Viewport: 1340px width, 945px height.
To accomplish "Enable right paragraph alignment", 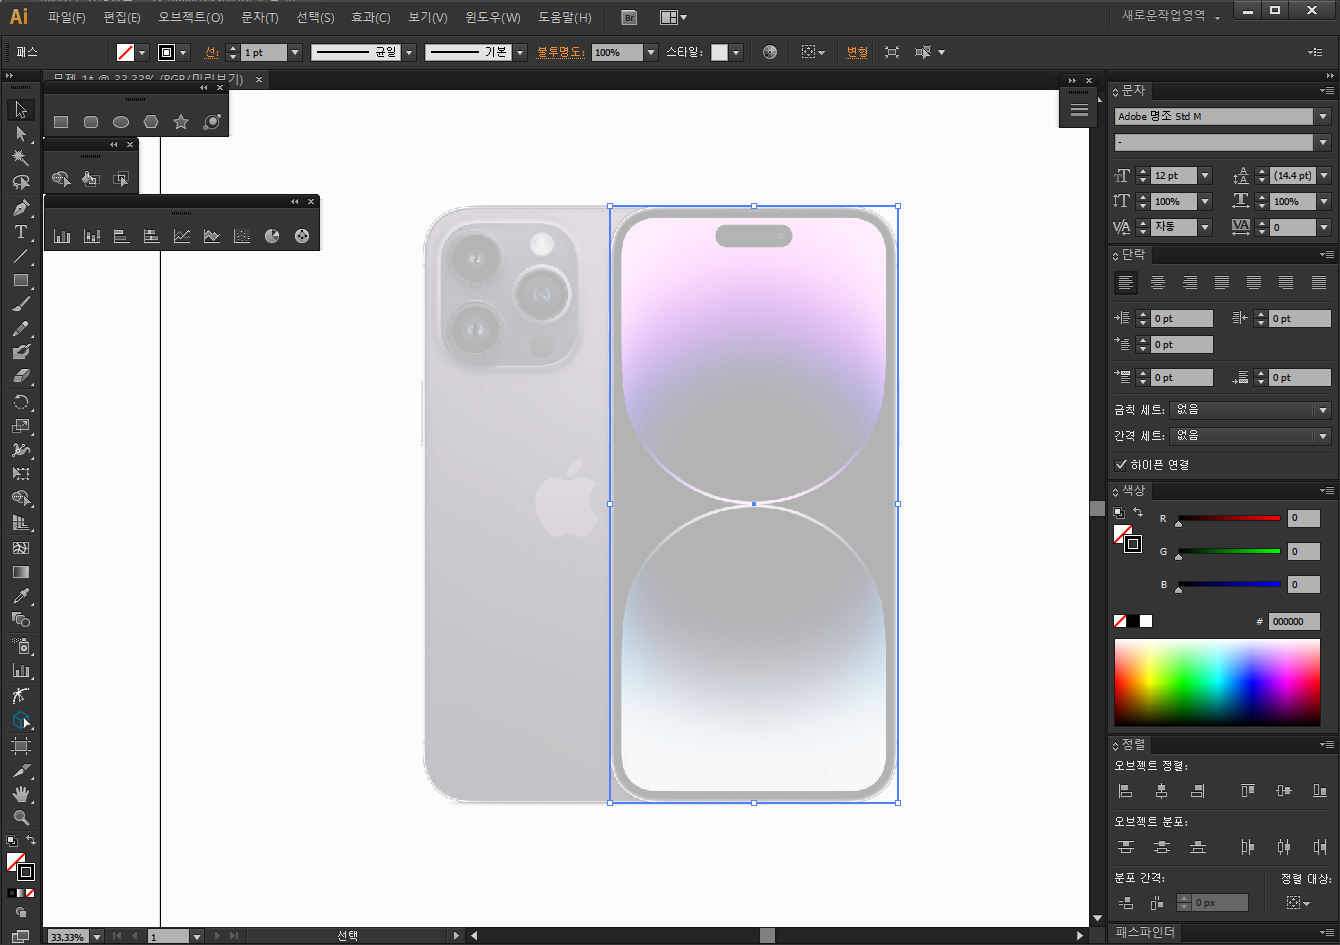I will pyautogui.click(x=1190, y=283).
